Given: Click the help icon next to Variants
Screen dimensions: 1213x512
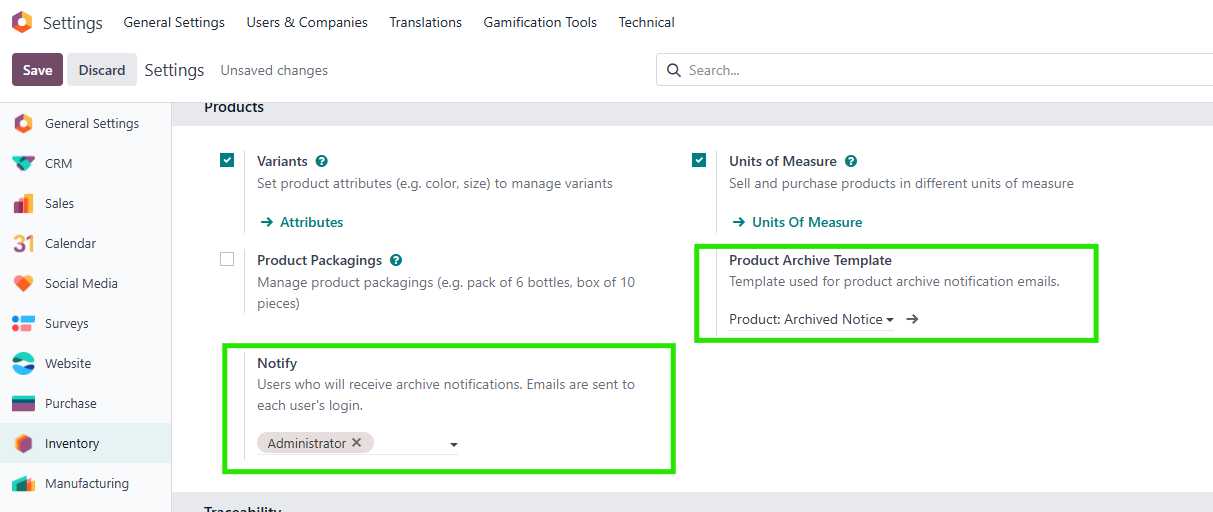Looking at the screenshot, I should click(x=321, y=161).
